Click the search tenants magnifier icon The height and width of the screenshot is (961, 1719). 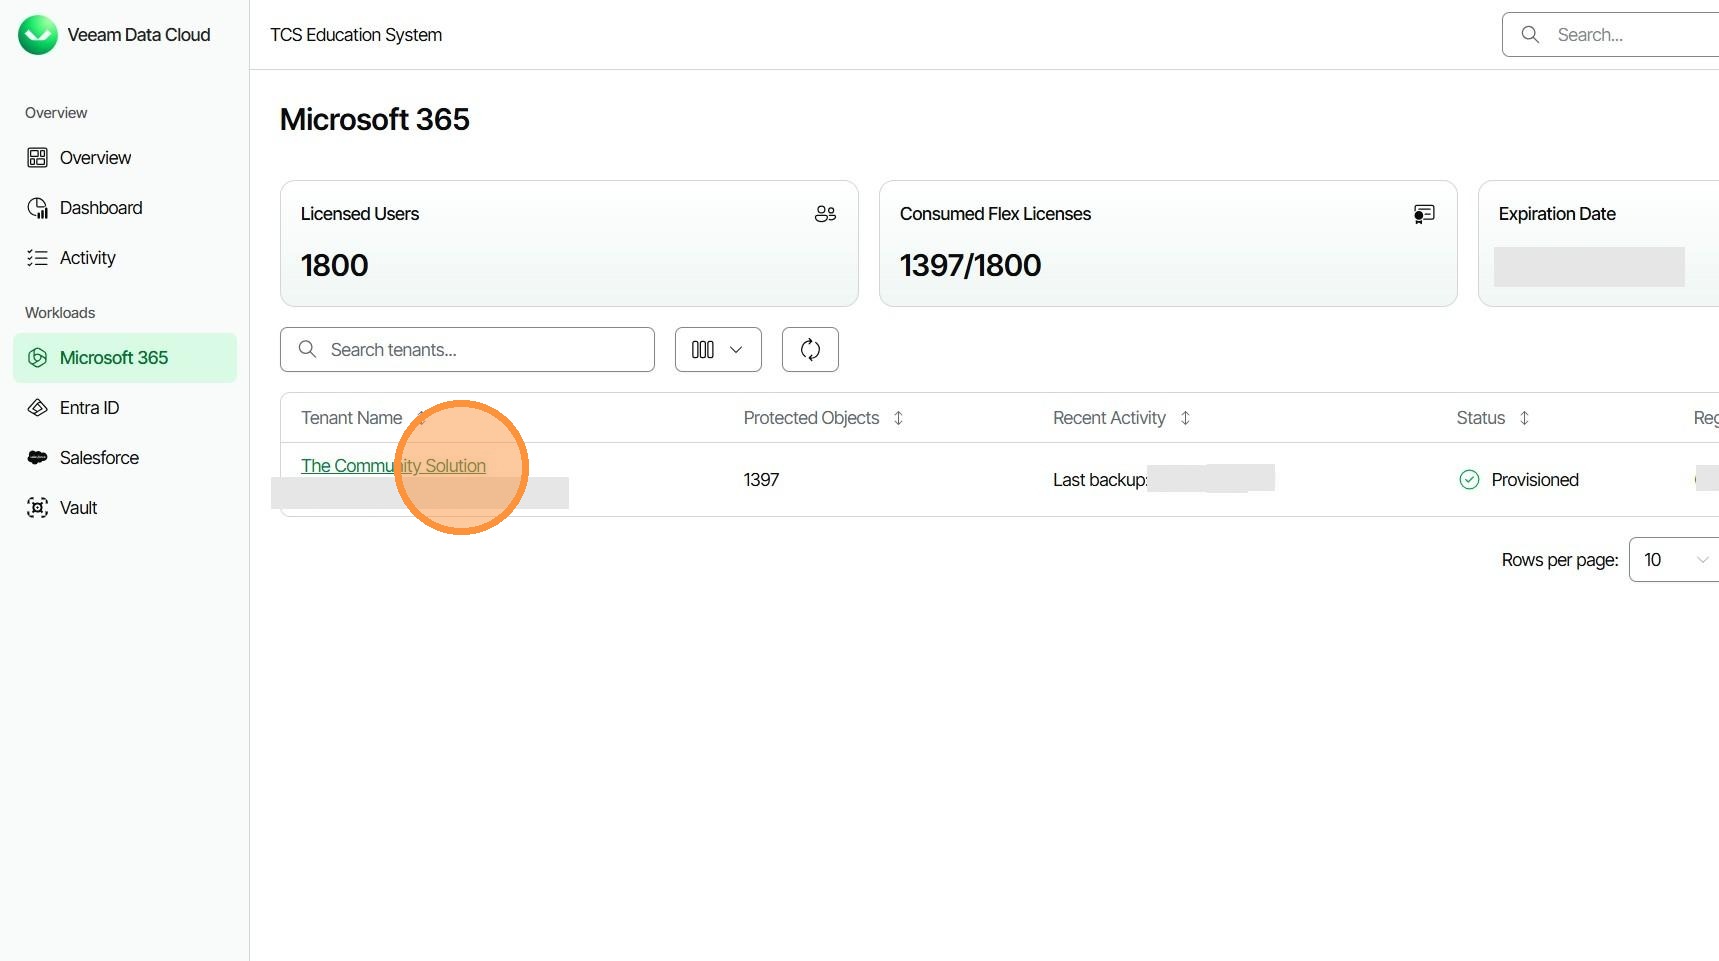308,349
